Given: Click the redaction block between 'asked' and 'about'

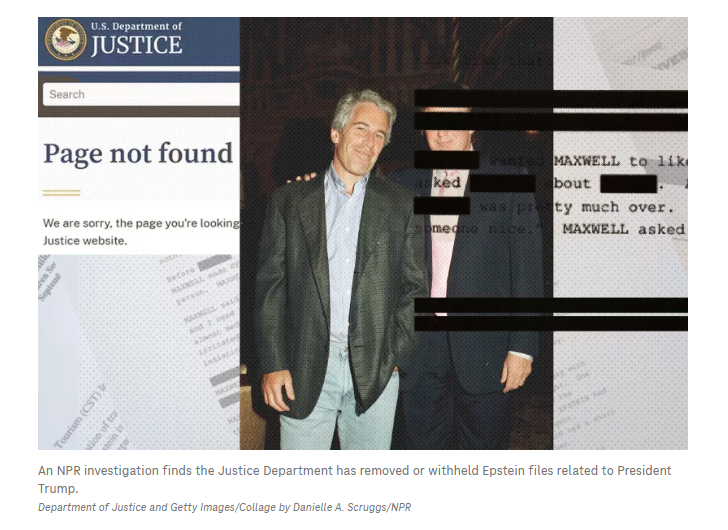Looking at the screenshot, I should pyautogui.click(x=503, y=183).
